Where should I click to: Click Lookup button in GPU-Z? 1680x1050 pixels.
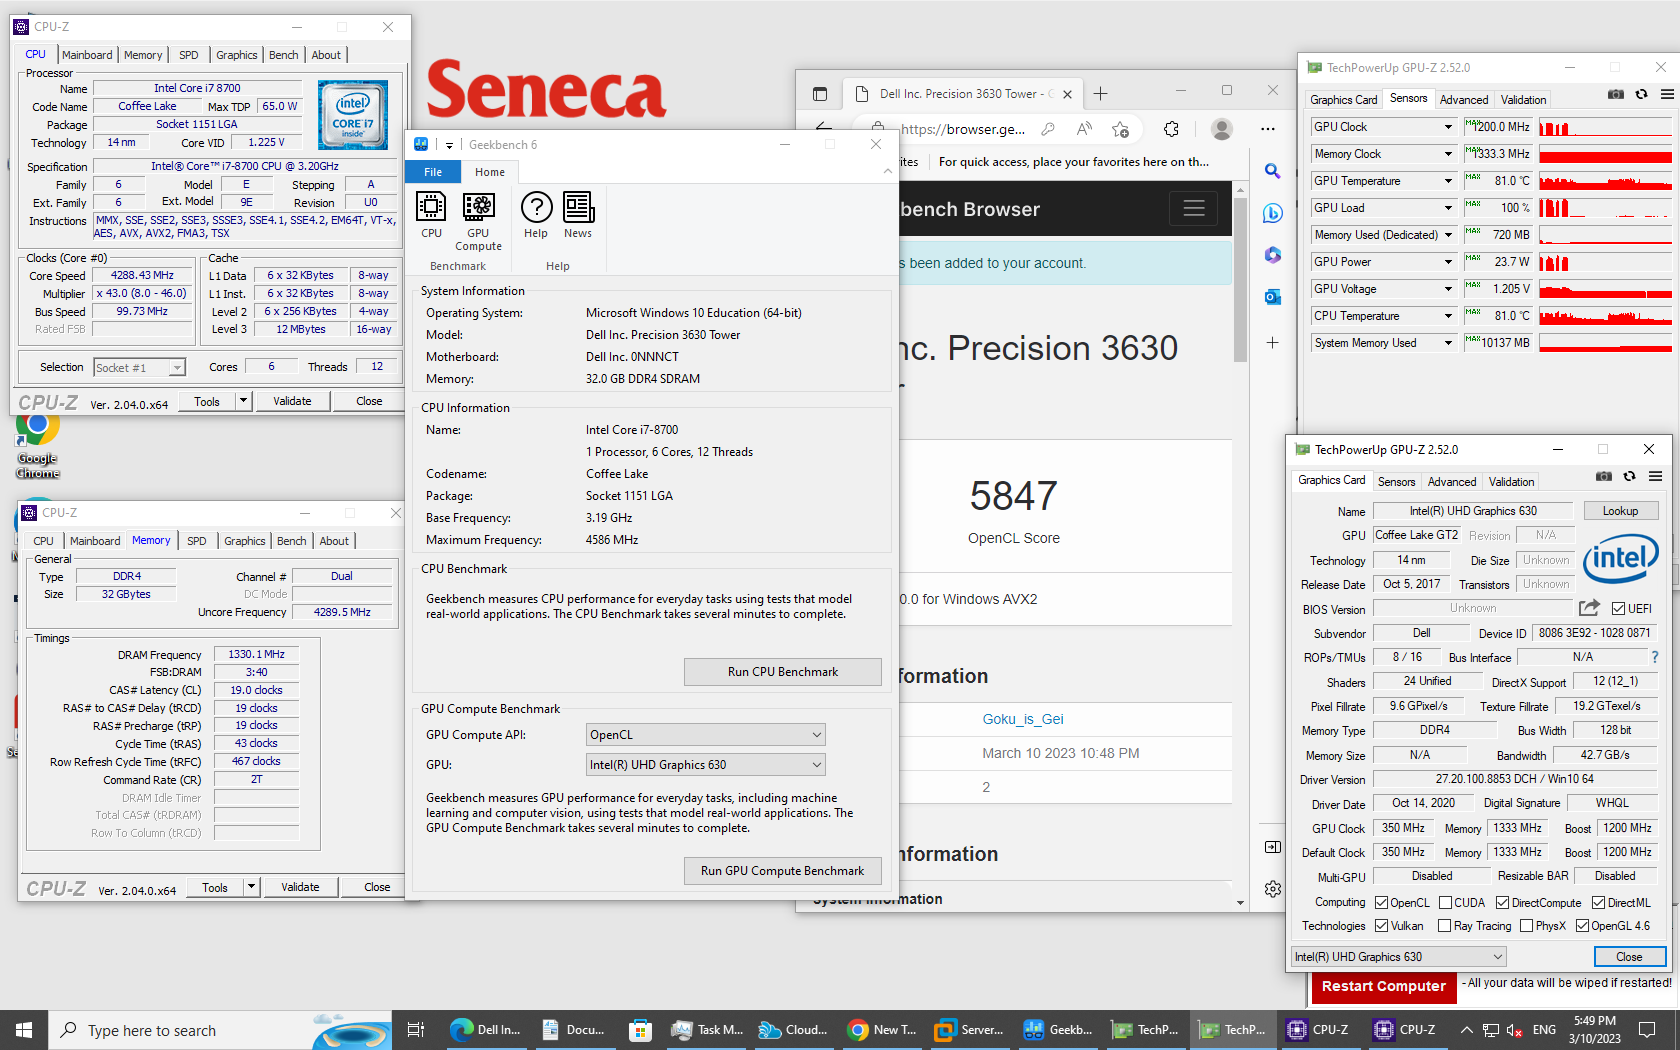pyautogui.click(x=1620, y=511)
